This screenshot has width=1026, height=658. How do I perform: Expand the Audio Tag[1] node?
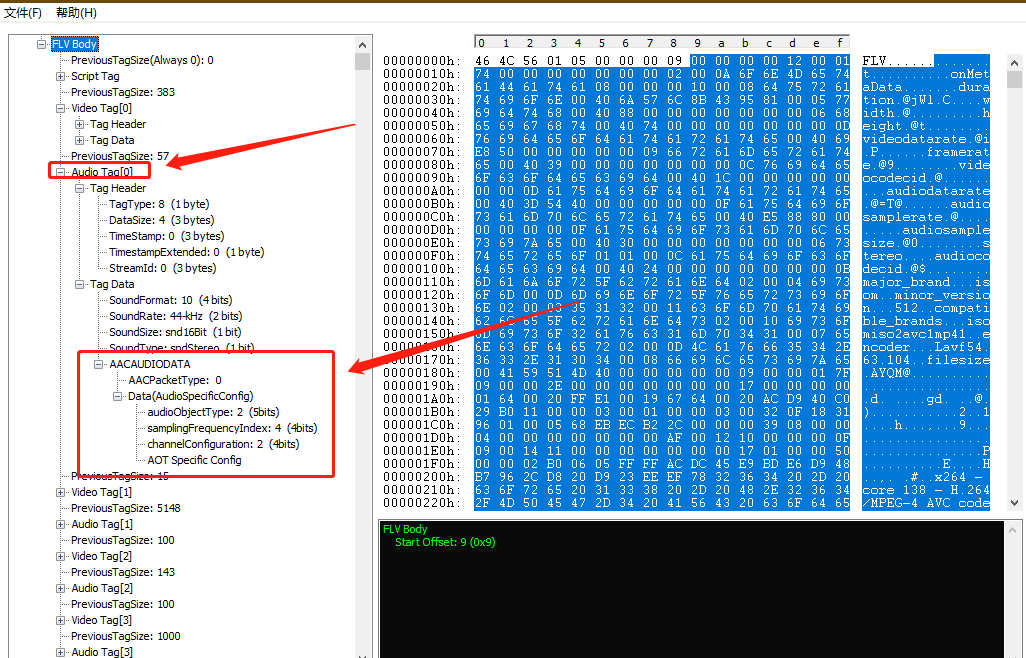tap(60, 525)
